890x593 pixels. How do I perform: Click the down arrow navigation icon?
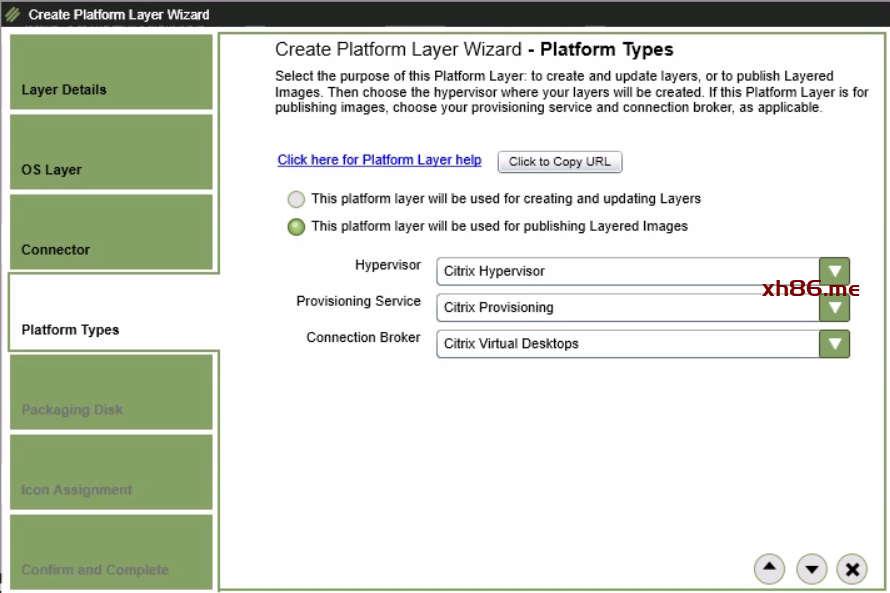point(811,569)
